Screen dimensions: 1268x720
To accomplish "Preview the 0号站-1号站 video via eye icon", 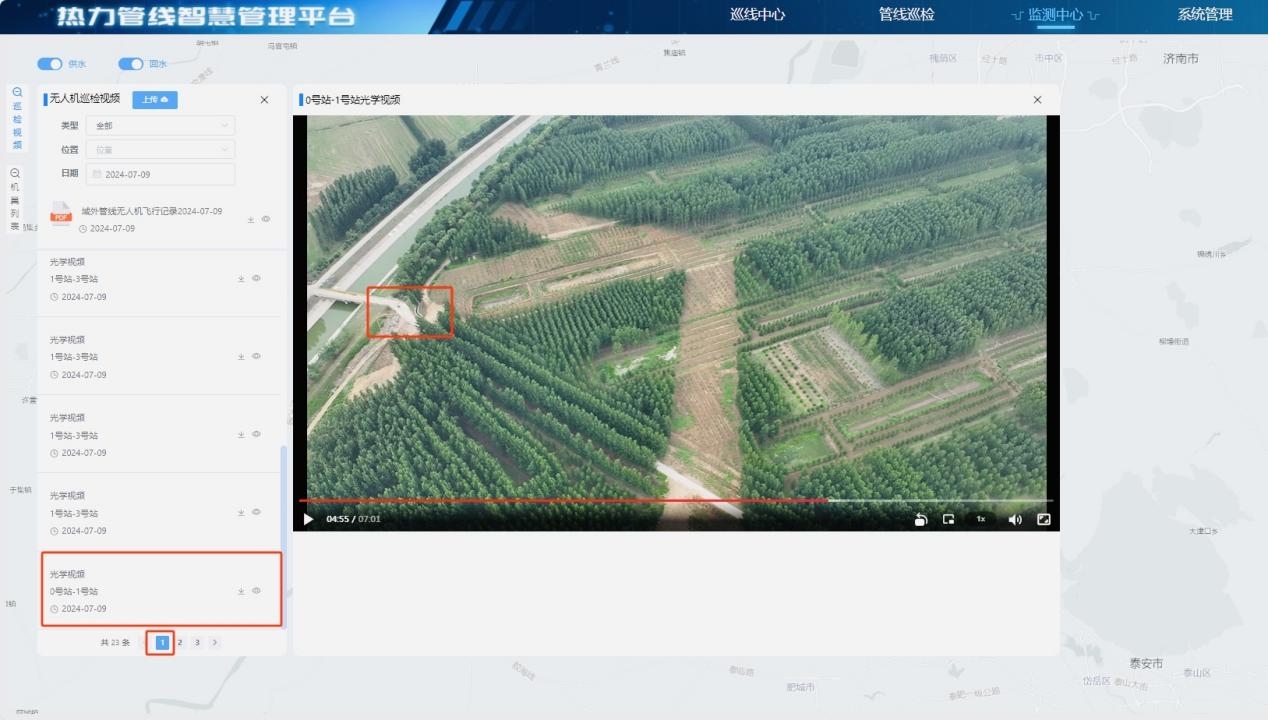I will click(x=257, y=591).
